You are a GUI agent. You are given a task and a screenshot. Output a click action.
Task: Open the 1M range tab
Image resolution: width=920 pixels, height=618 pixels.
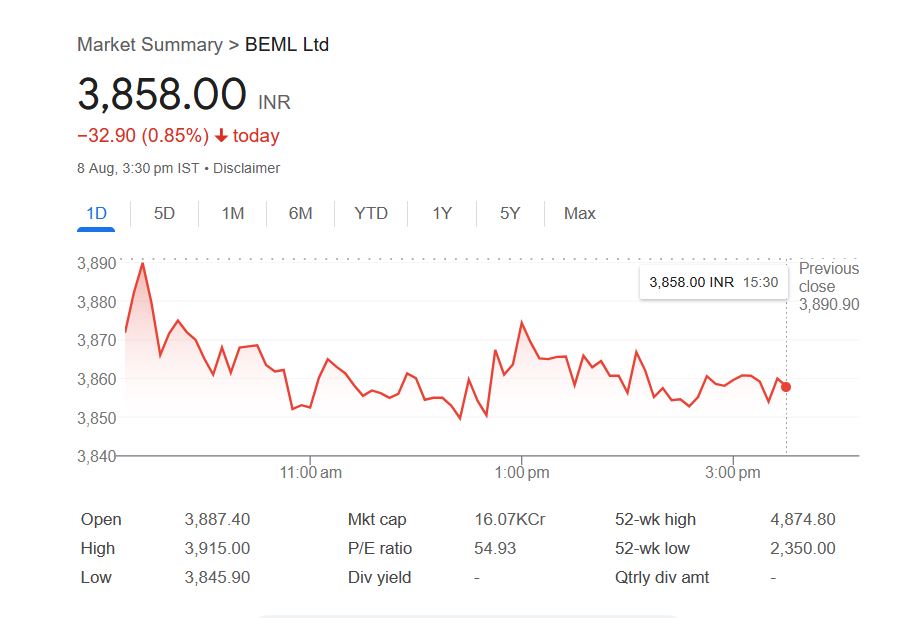pyautogui.click(x=232, y=213)
